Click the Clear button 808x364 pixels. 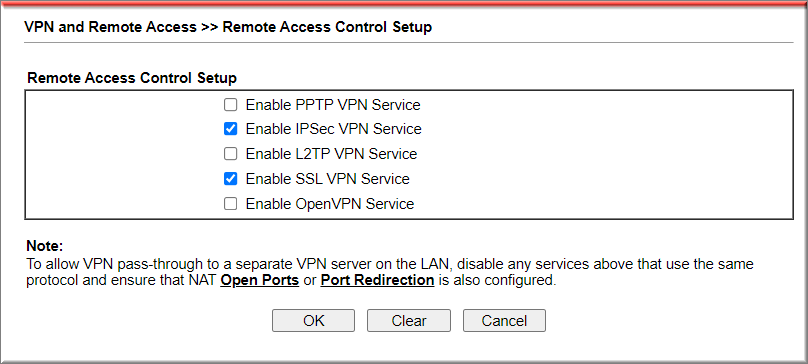click(409, 321)
